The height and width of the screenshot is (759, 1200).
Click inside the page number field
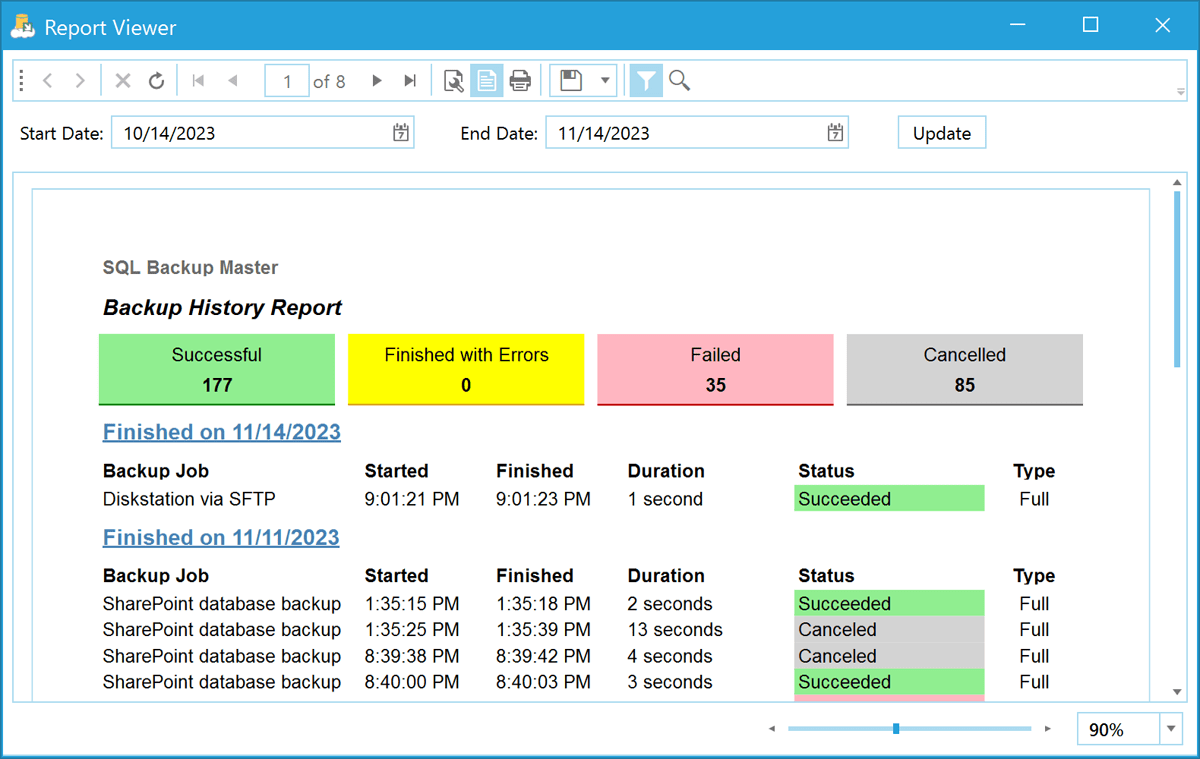click(x=287, y=81)
